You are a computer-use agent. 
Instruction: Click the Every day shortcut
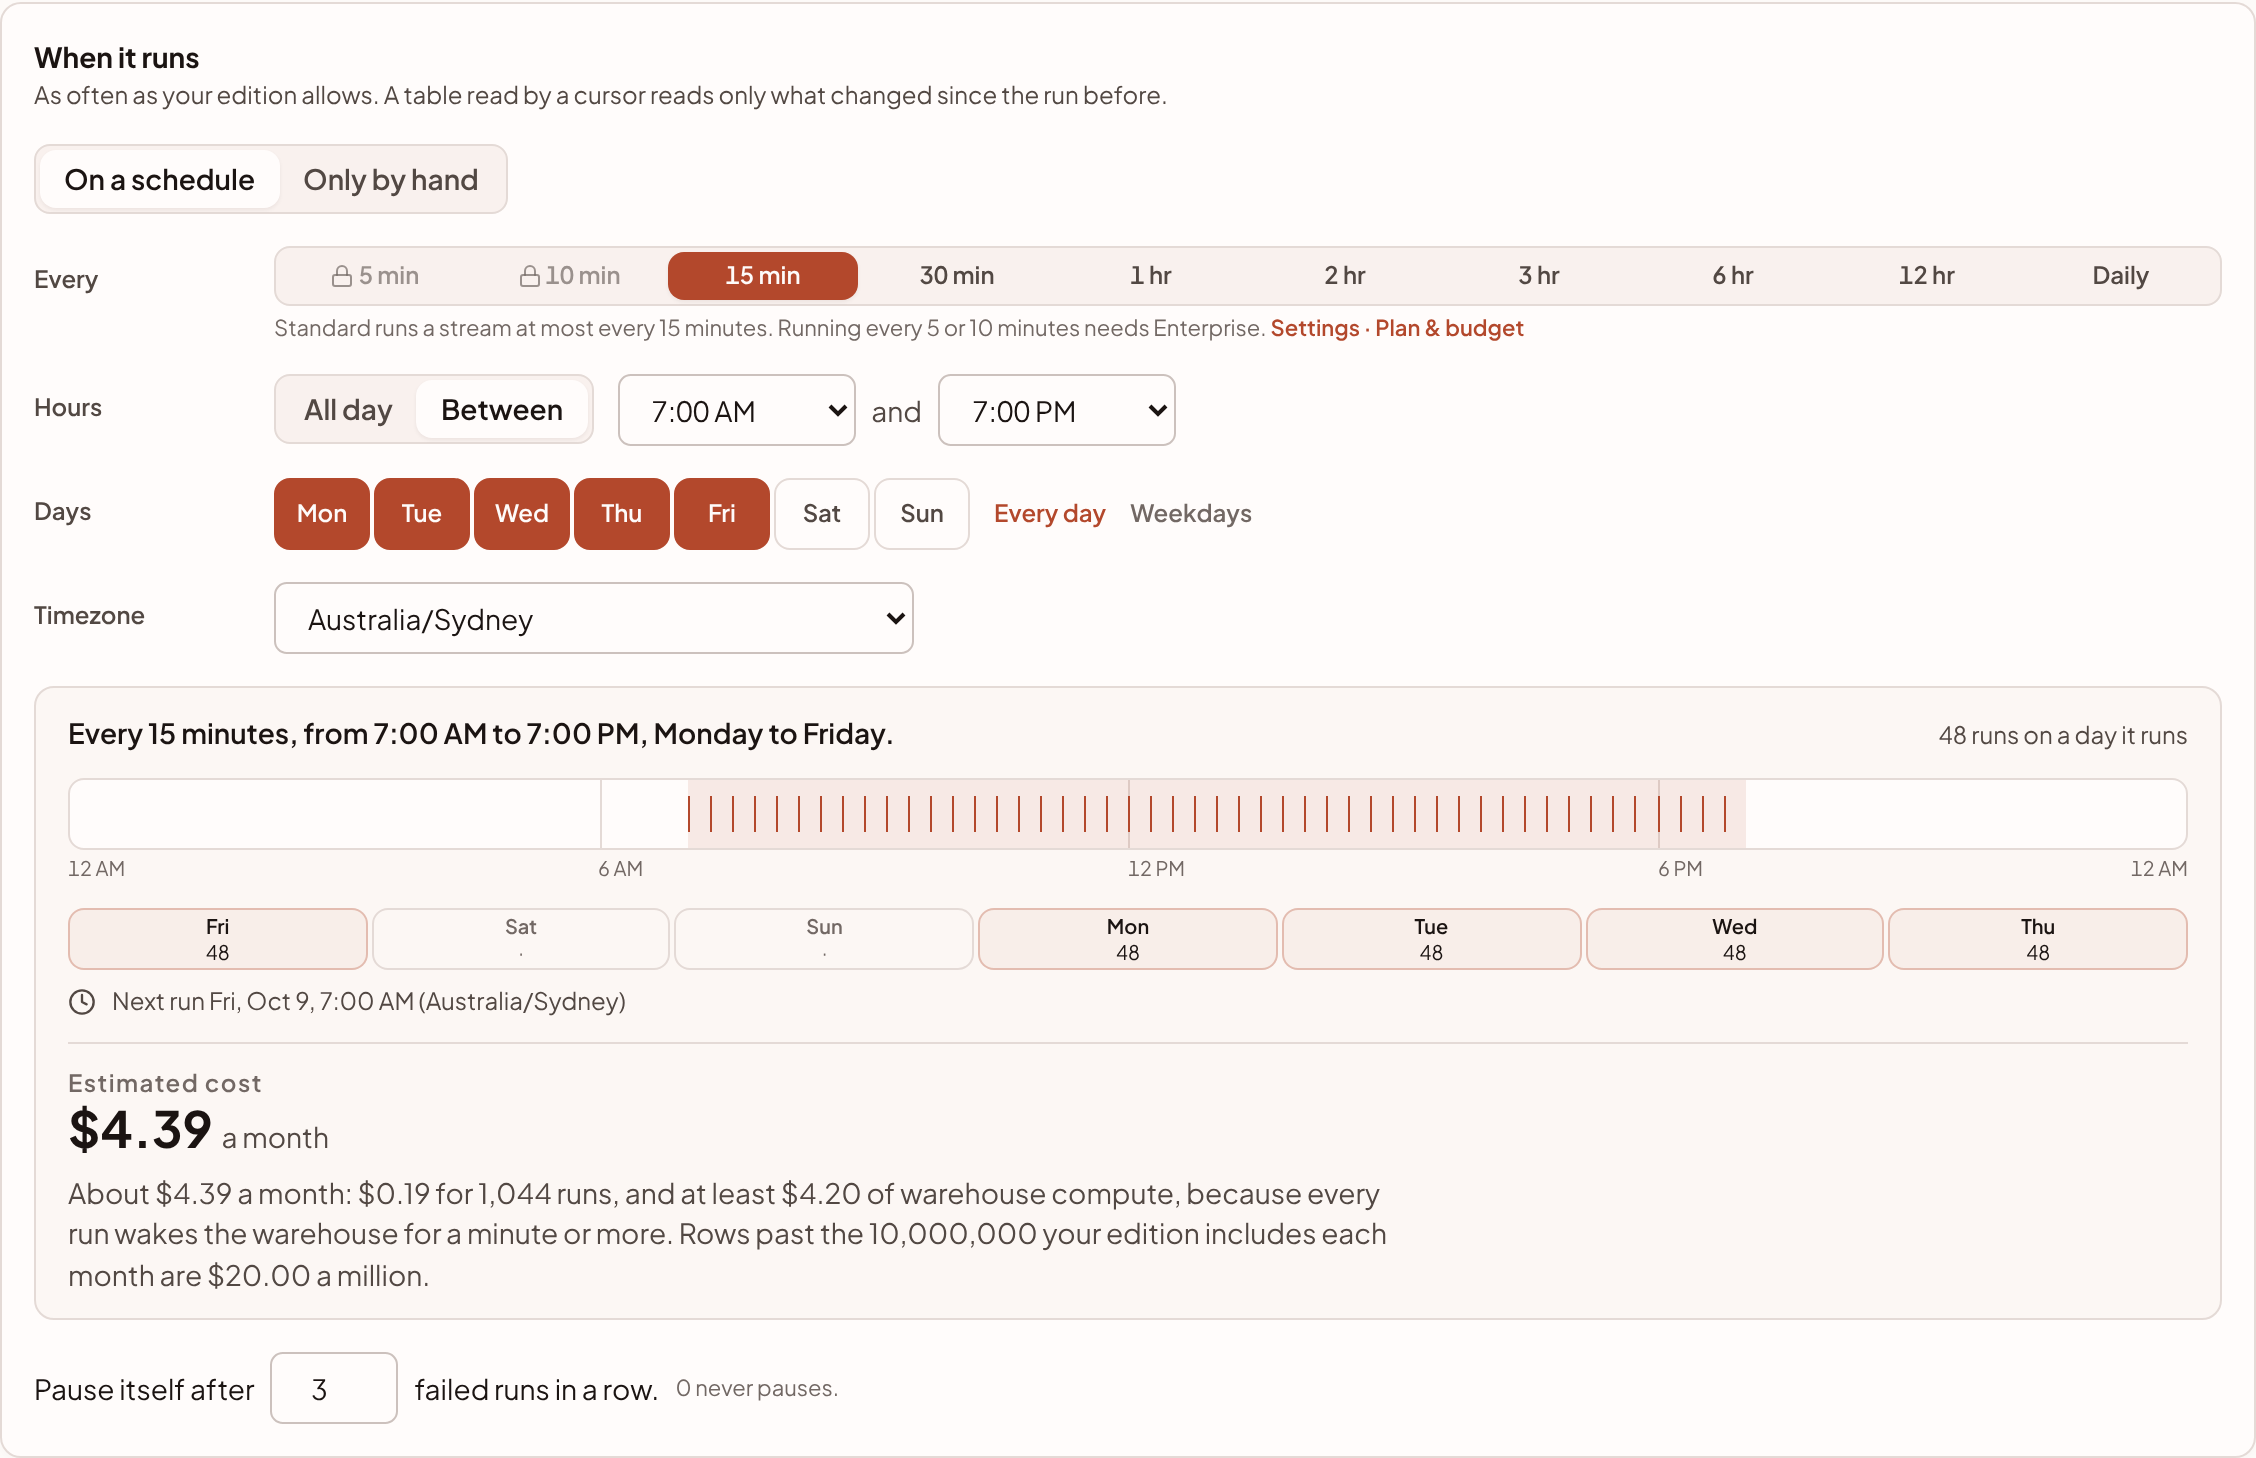click(1050, 514)
